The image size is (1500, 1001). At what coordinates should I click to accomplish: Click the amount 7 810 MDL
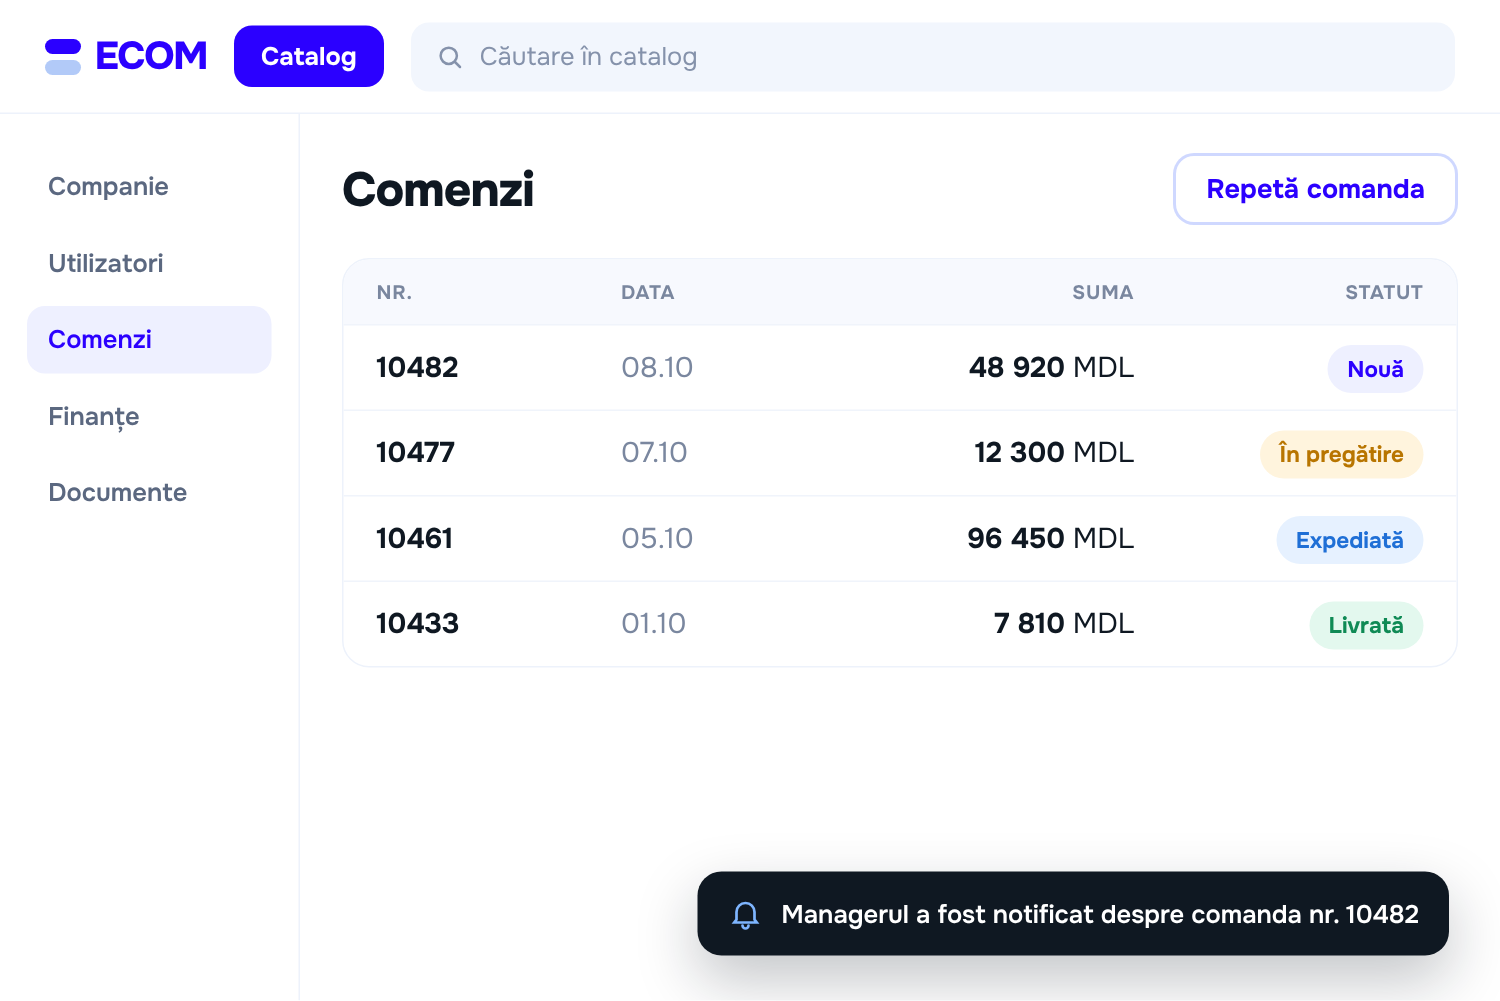click(x=1064, y=624)
